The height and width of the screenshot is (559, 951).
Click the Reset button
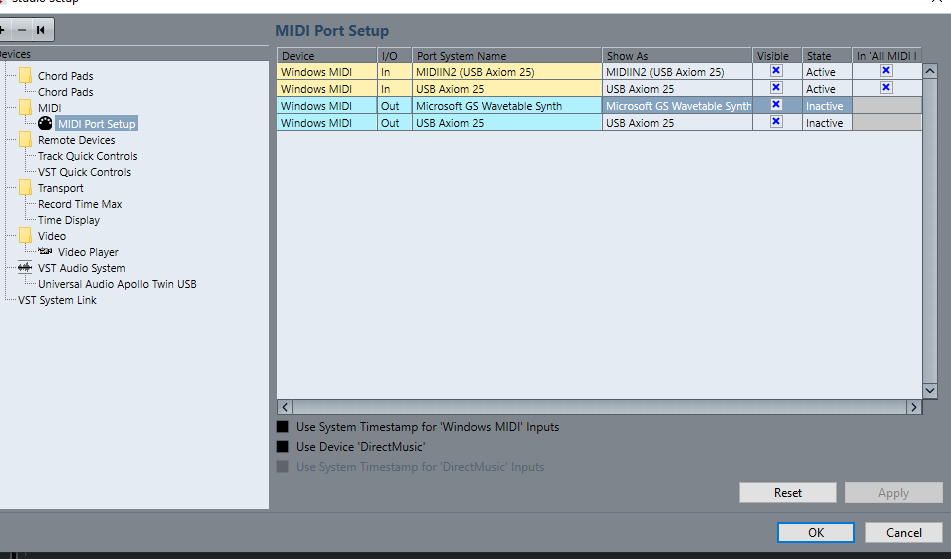click(x=787, y=493)
